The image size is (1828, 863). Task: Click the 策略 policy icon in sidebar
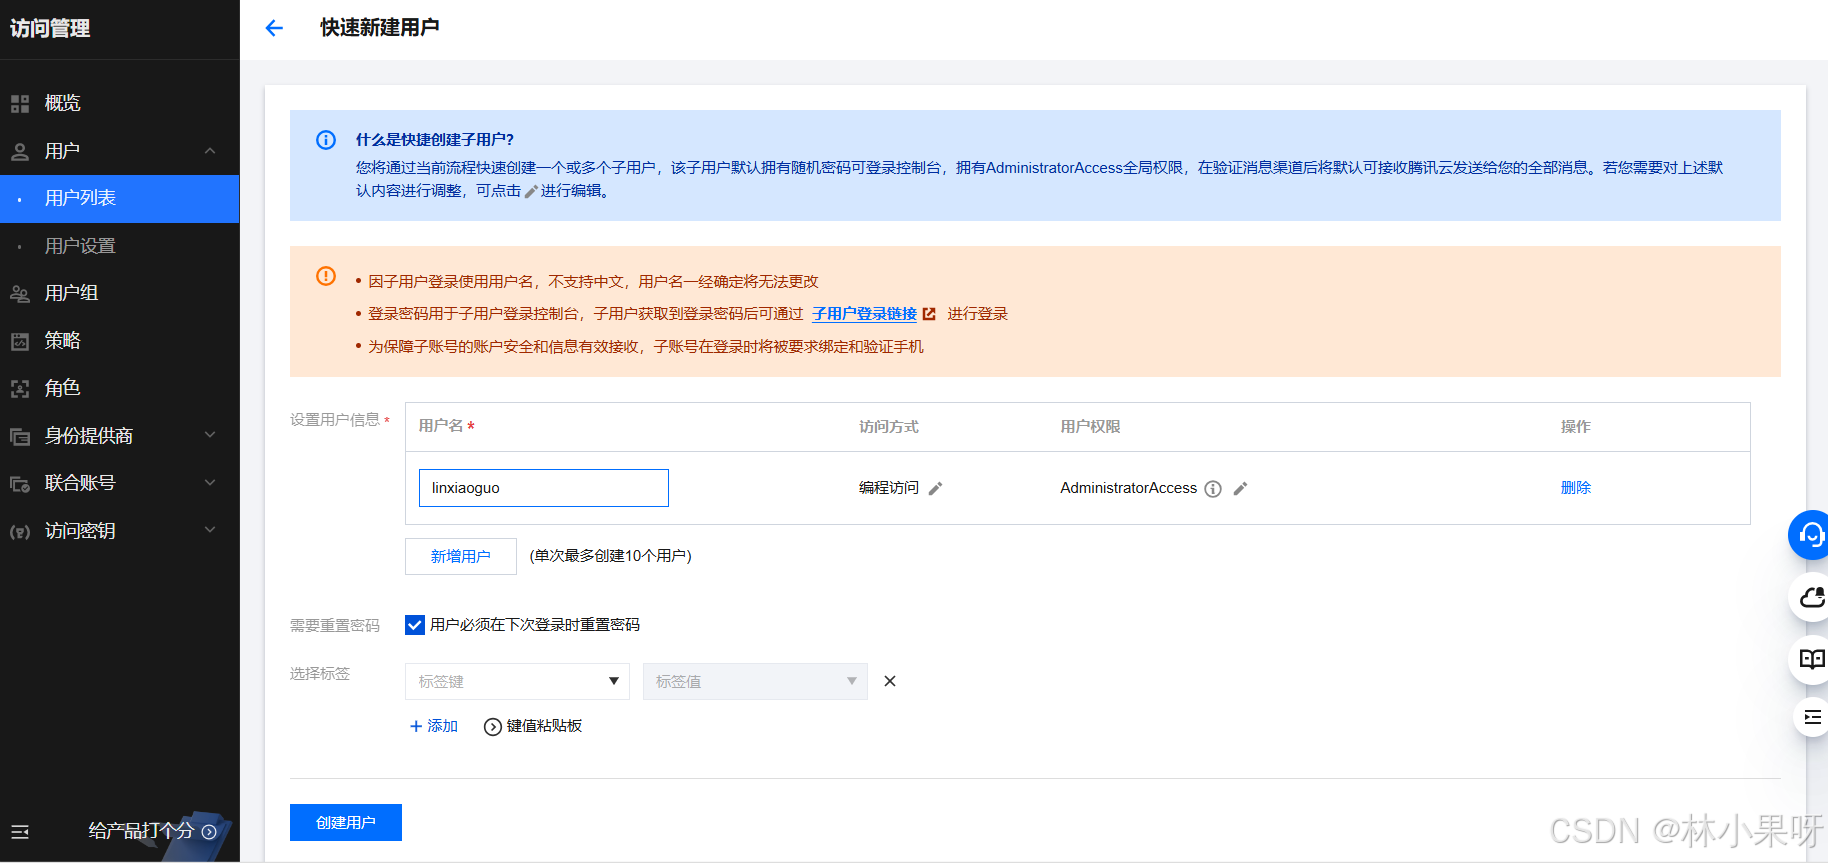[20, 341]
